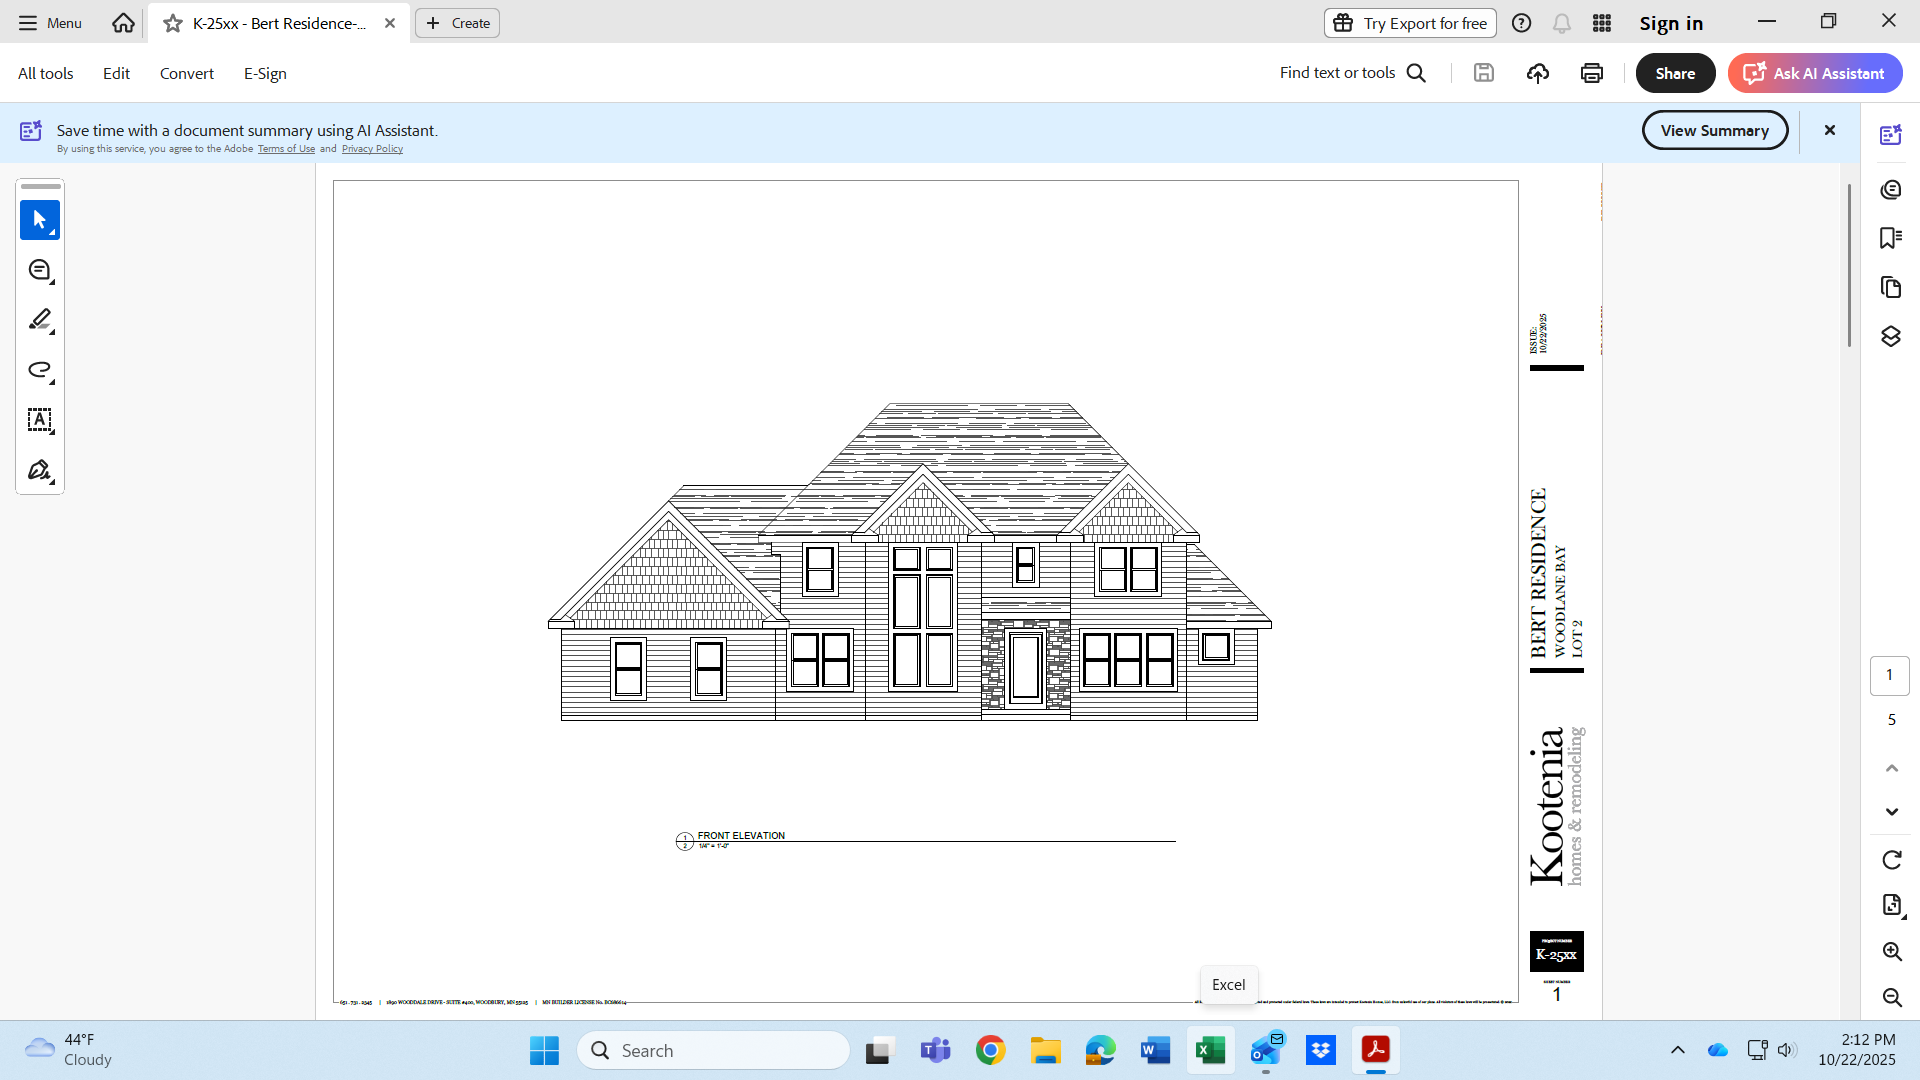The height and width of the screenshot is (1080, 1920).
Task: Open the Convert menu
Action: coord(186,73)
